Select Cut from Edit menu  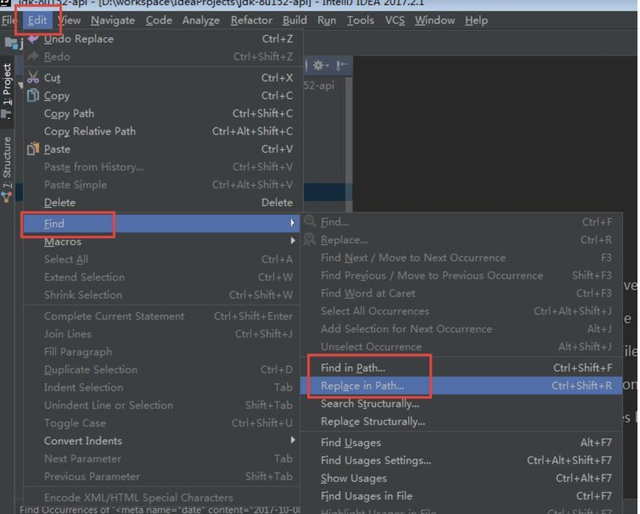pyautogui.click(x=162, y=78)
